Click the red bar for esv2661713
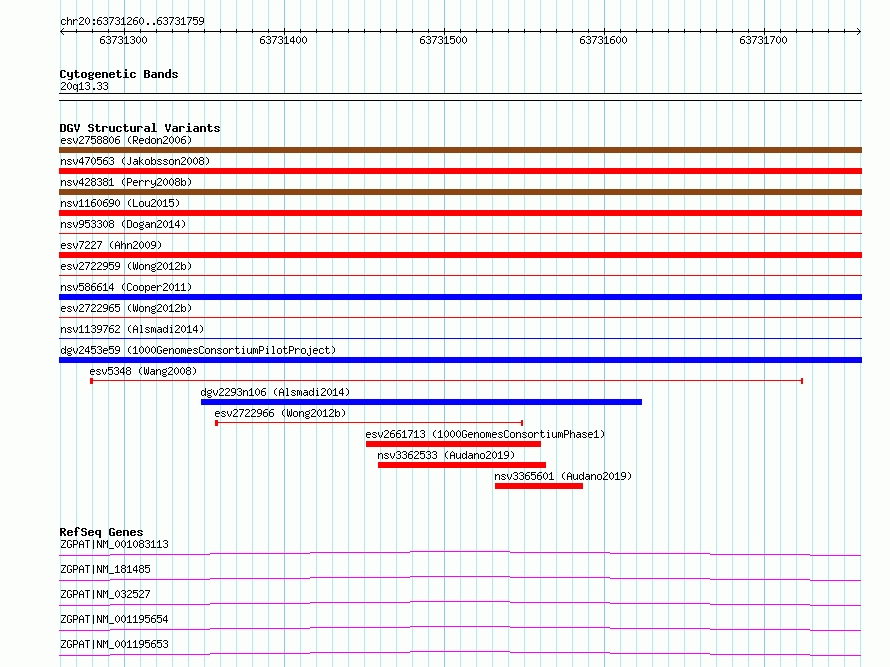The image size is (890, 667). click(x=454, y=444)
